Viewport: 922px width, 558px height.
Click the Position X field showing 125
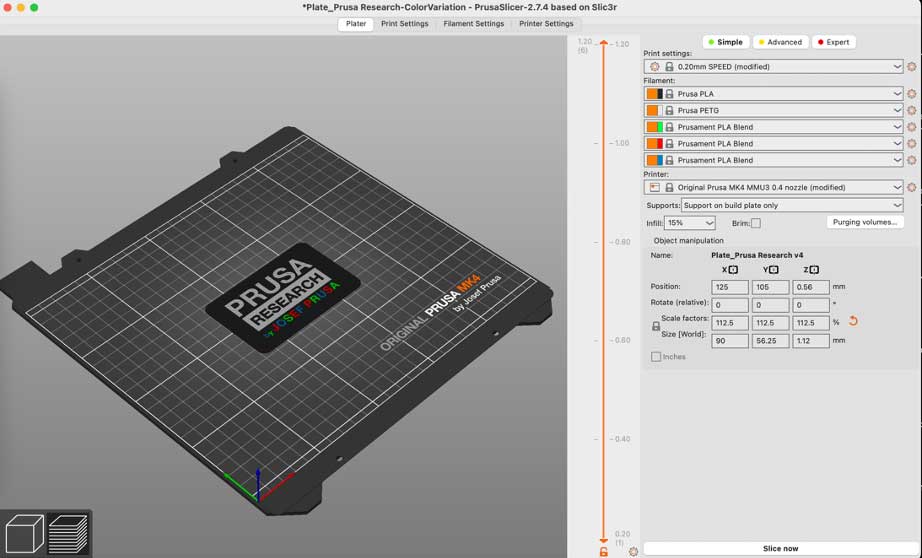[x=730, y=287]
